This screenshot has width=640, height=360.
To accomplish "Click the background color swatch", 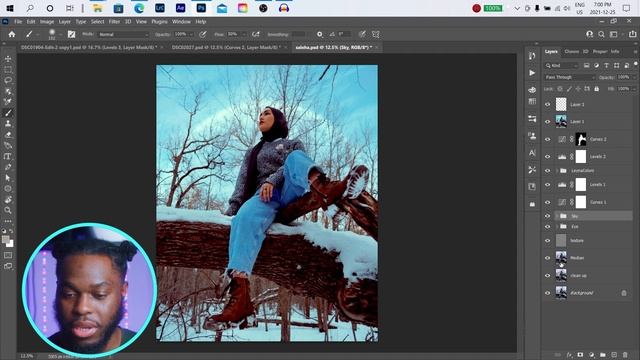I will (x=11, y=244).
